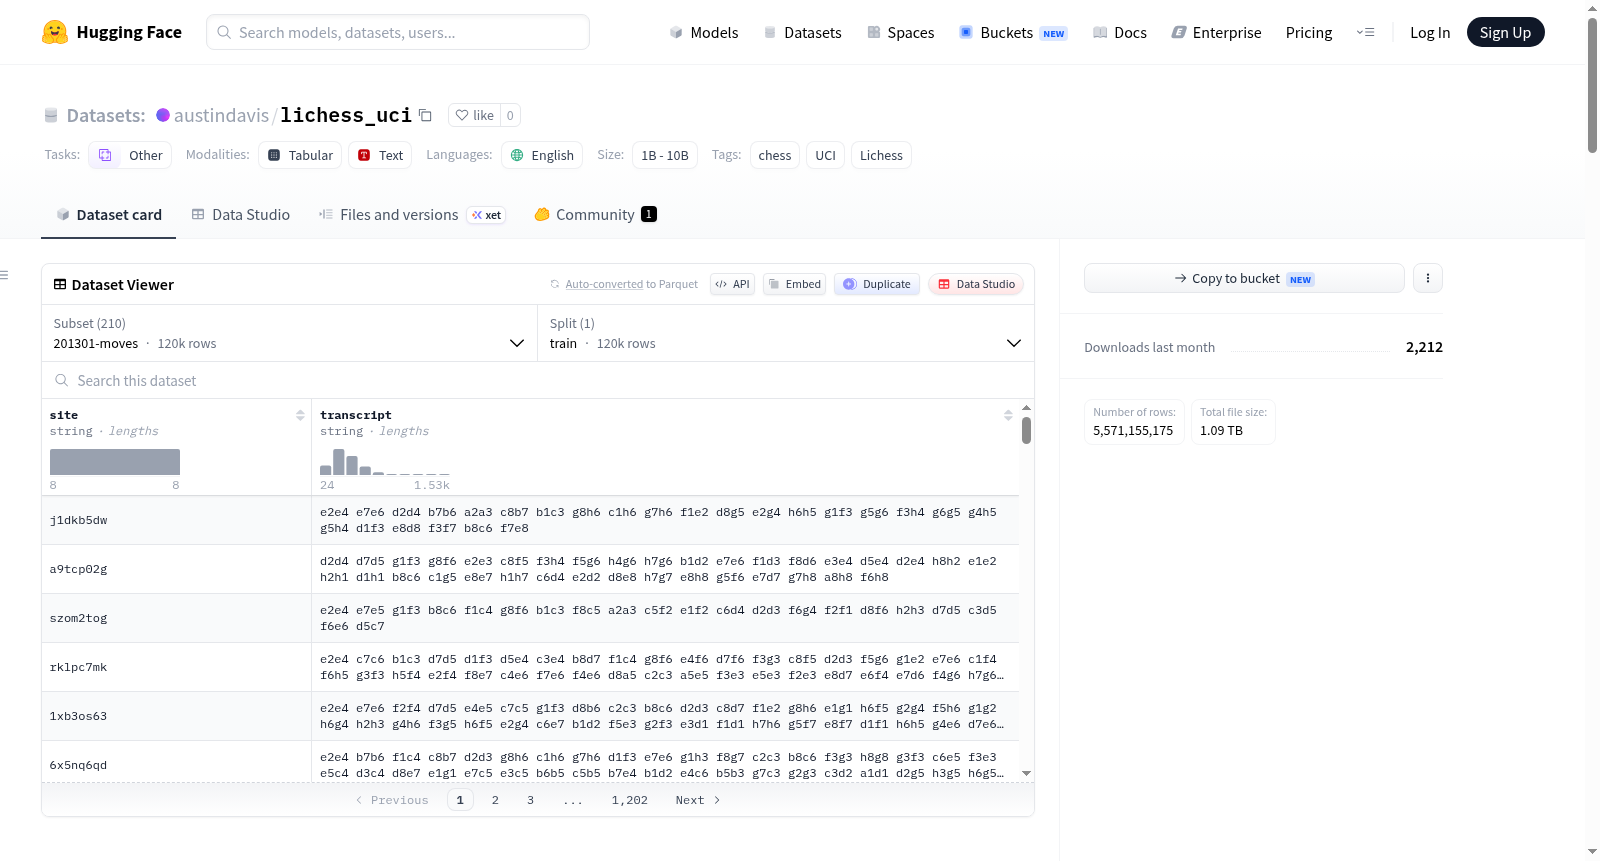Image resolution: width=1600 pixels, height=861 pixels.
Task: Click the table scroll-down arrow
Action: pyautogui.click(x=1026, y=773)
